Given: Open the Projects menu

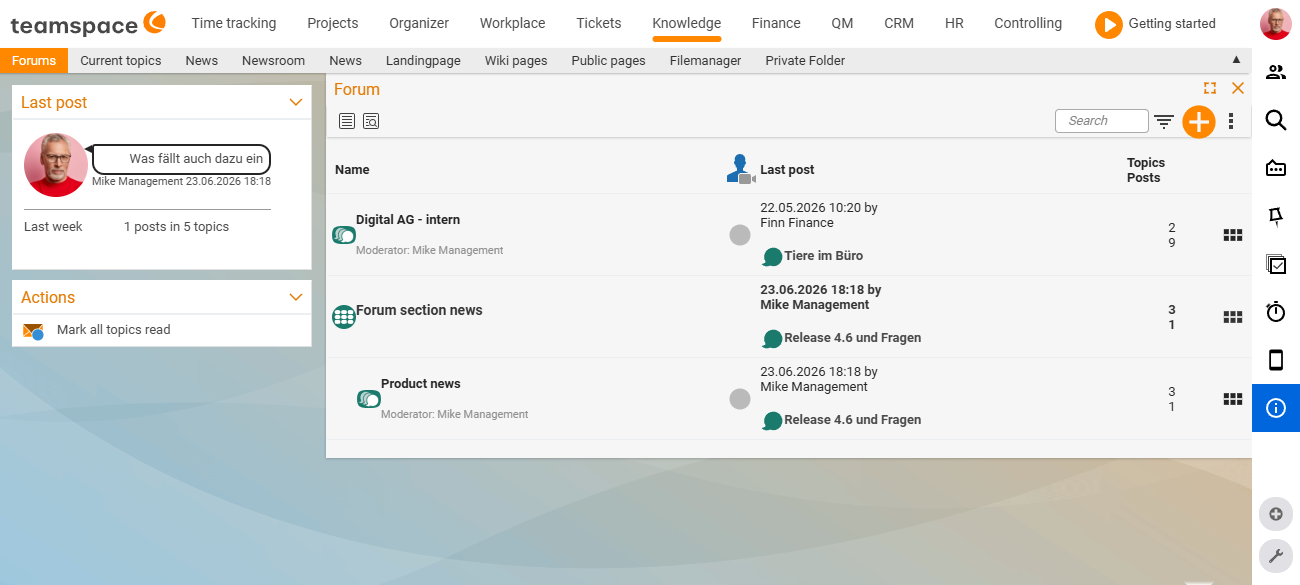Looking at the screenshot, I should (x=333, y=23).
